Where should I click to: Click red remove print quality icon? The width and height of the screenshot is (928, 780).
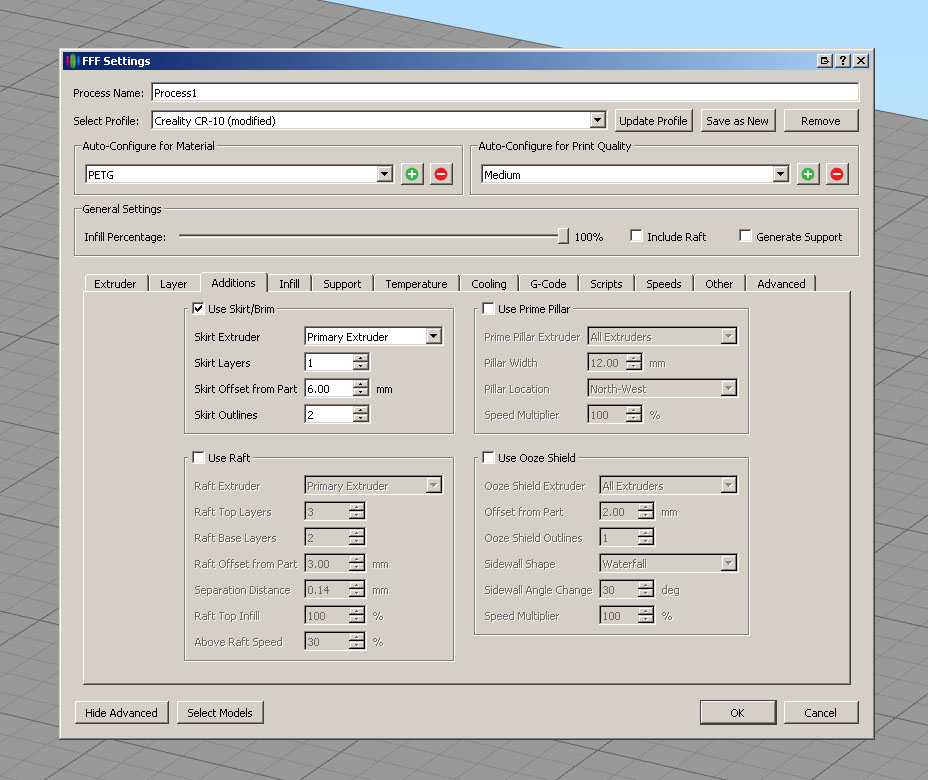point(837,174)
